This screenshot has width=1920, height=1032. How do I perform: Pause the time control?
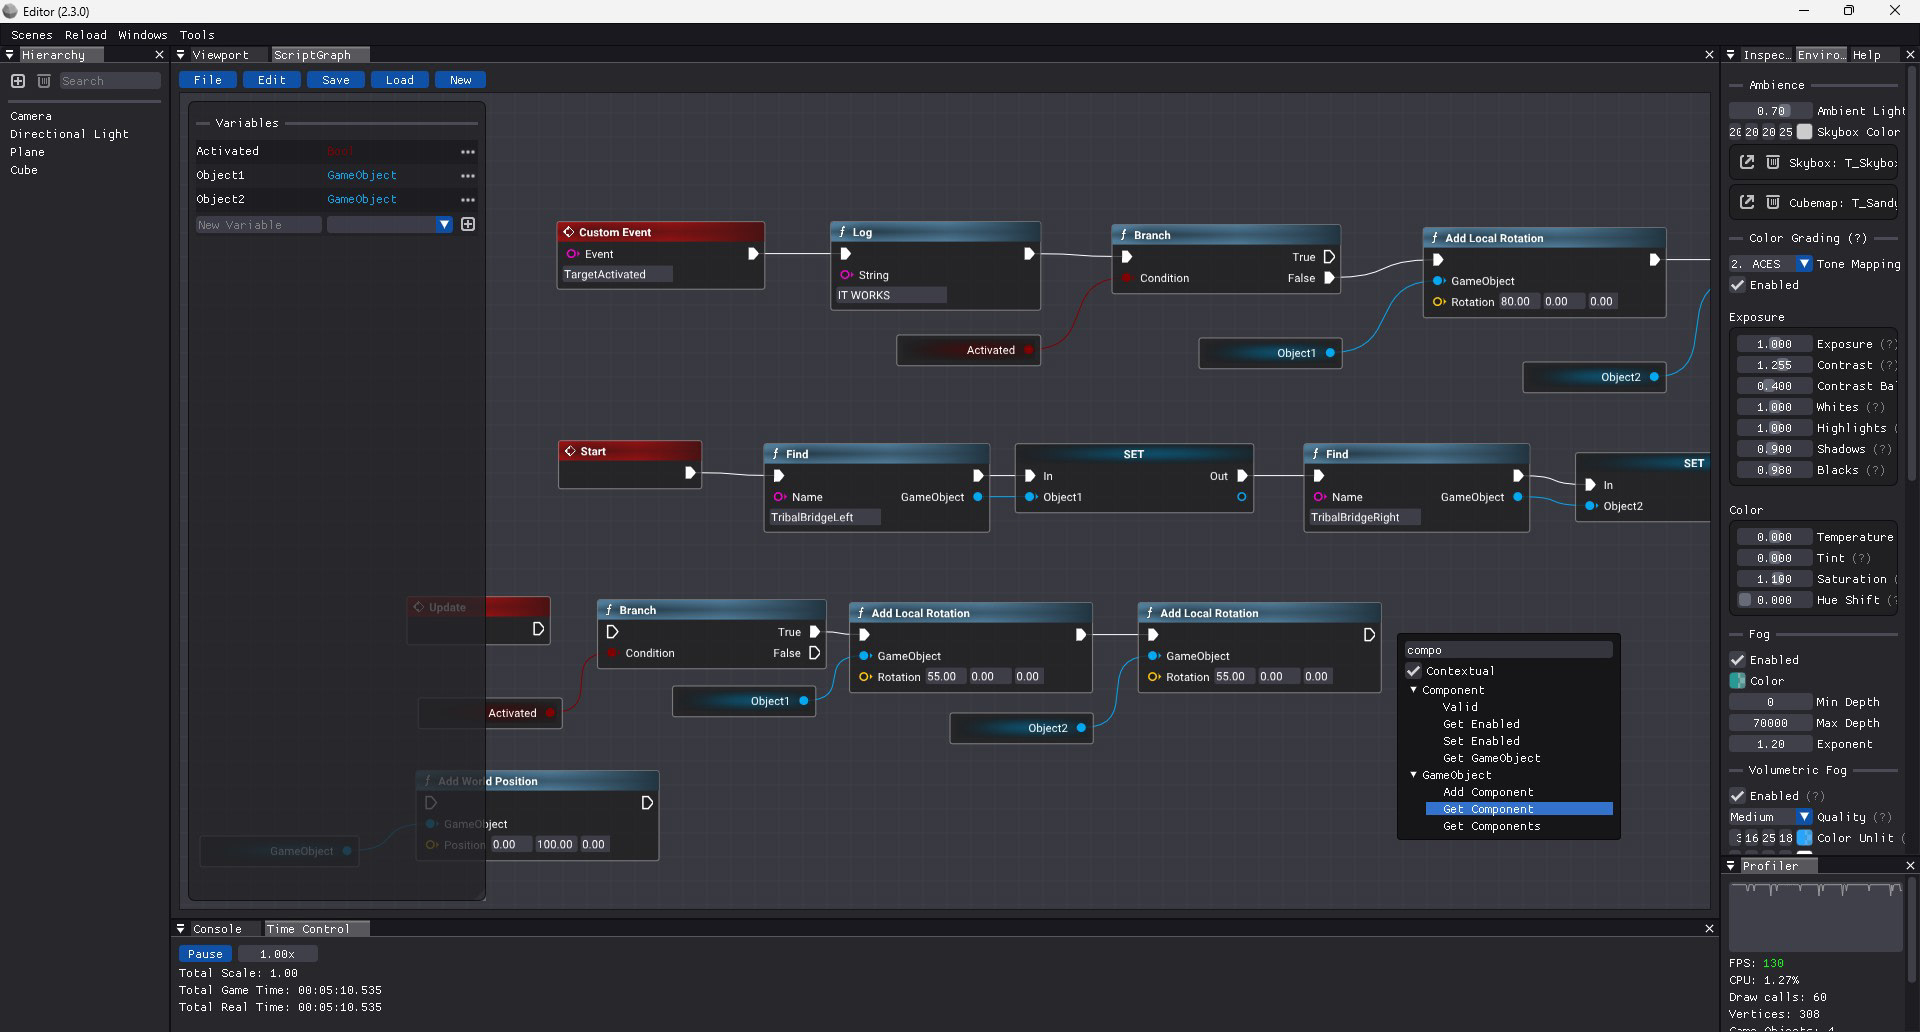pos(205,954)
